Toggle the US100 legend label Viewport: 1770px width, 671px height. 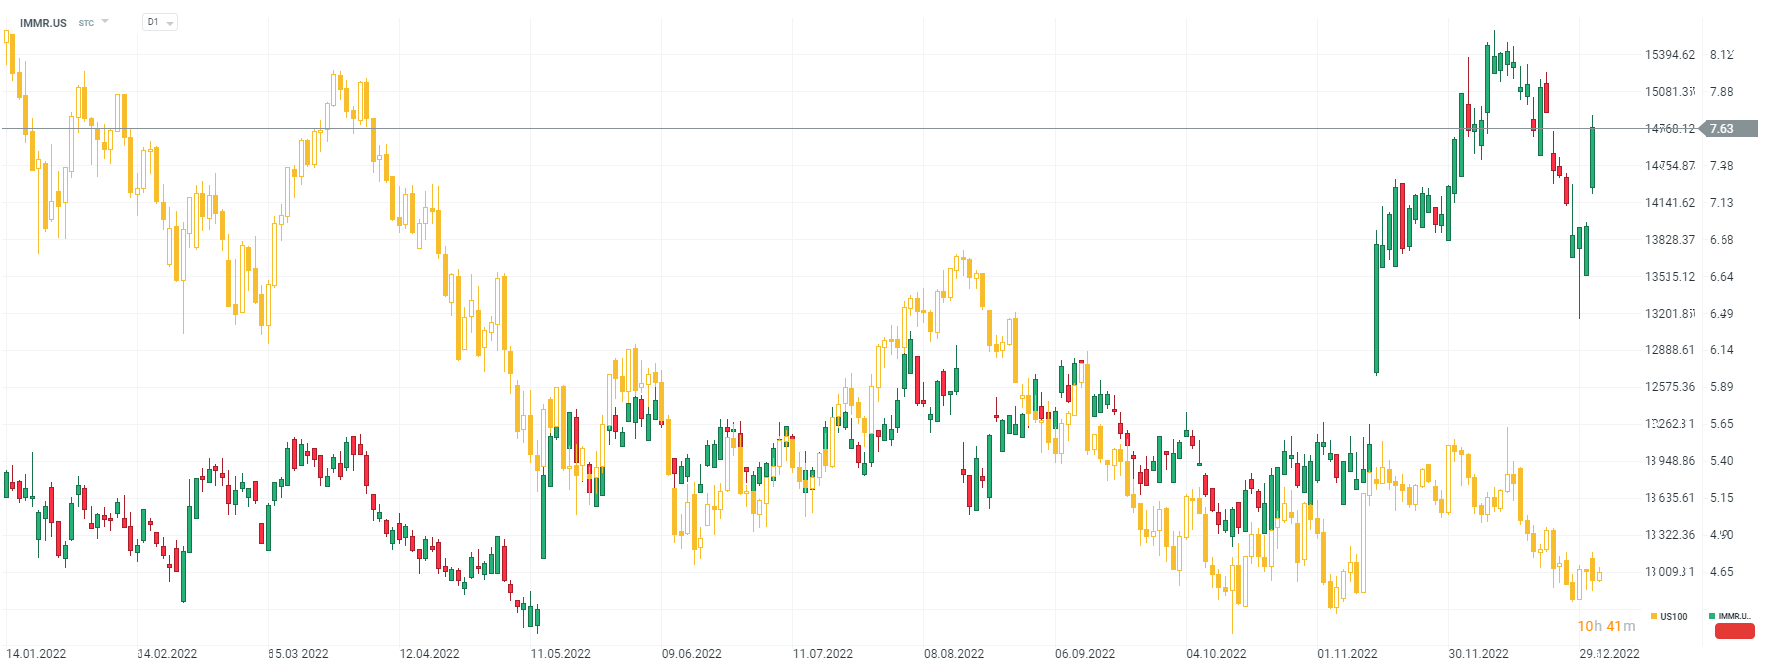[1674, 616]
